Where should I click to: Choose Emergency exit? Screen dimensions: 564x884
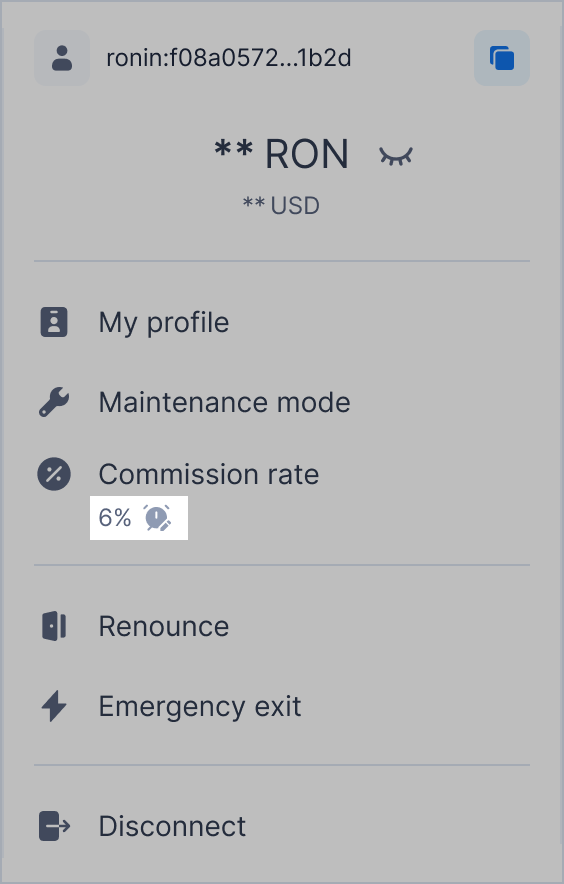click(200, 706)
